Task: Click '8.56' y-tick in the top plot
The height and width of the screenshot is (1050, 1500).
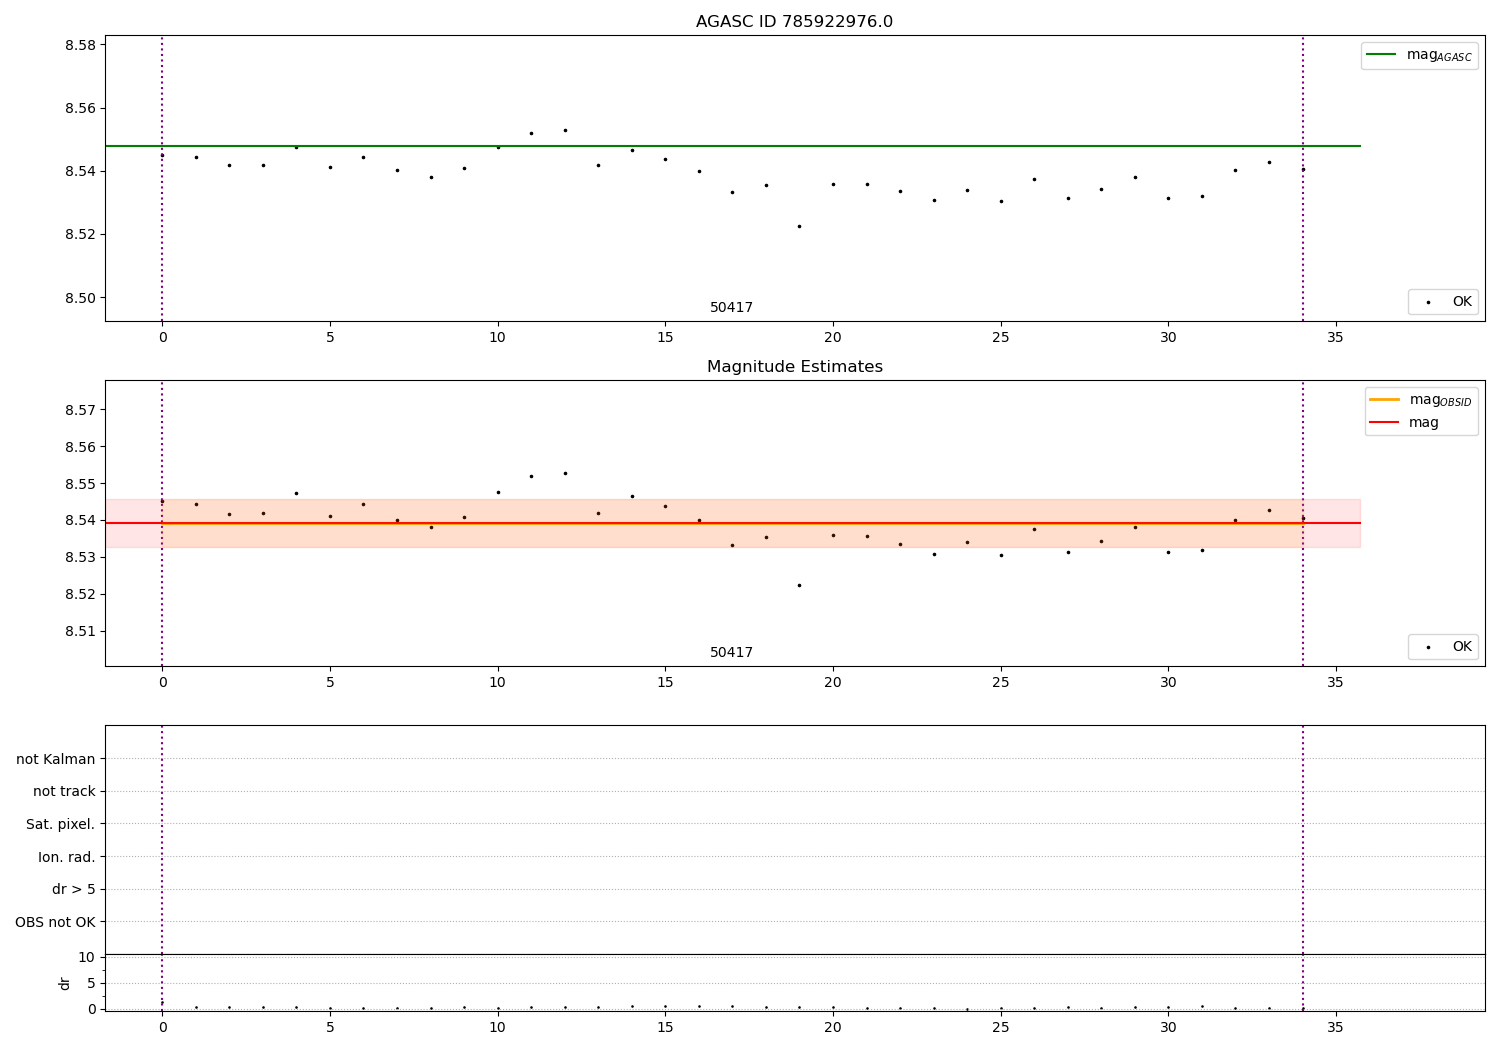Action: pos(80,108)
